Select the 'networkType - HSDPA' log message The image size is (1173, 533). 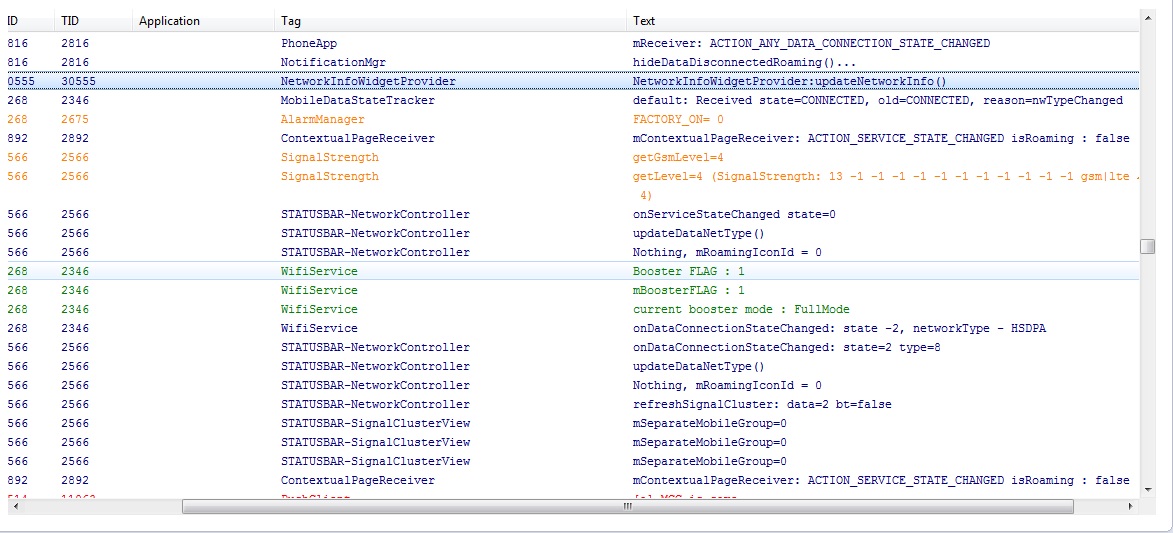[x=839, y=329]
